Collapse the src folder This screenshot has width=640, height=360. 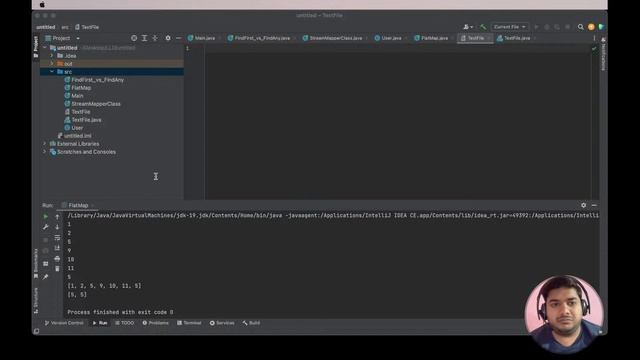pos(52,71)
